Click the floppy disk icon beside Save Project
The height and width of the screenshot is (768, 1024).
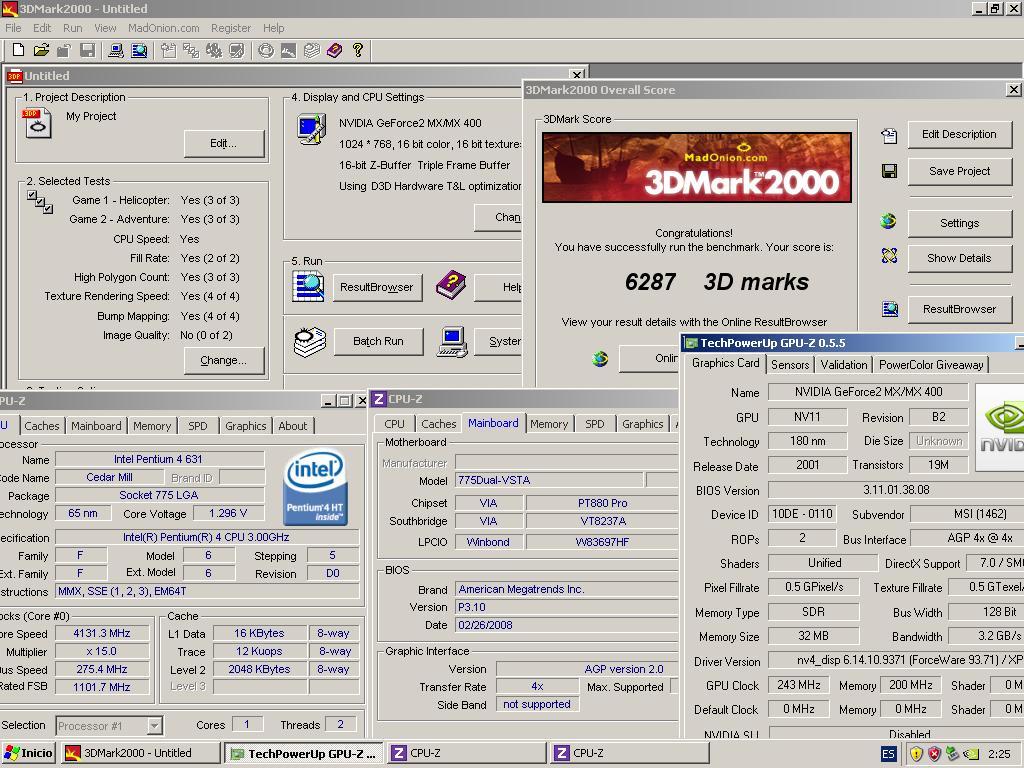[889, 171]
